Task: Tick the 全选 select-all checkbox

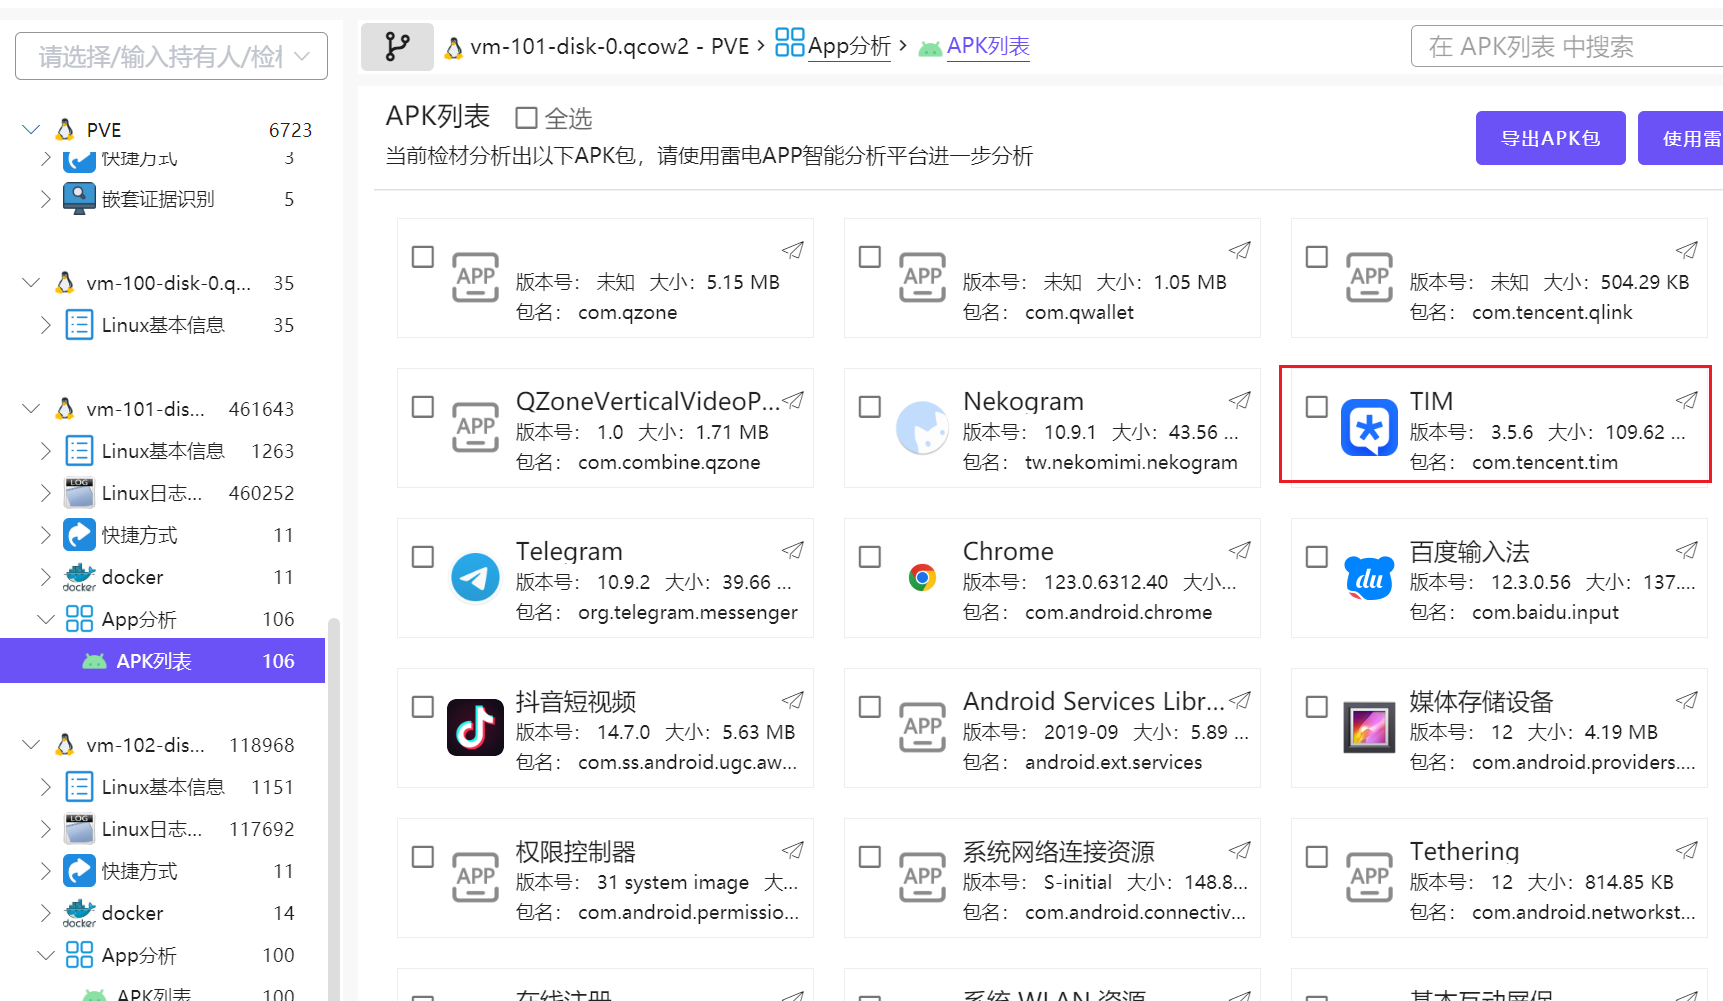Action: (x=527, y=118)
